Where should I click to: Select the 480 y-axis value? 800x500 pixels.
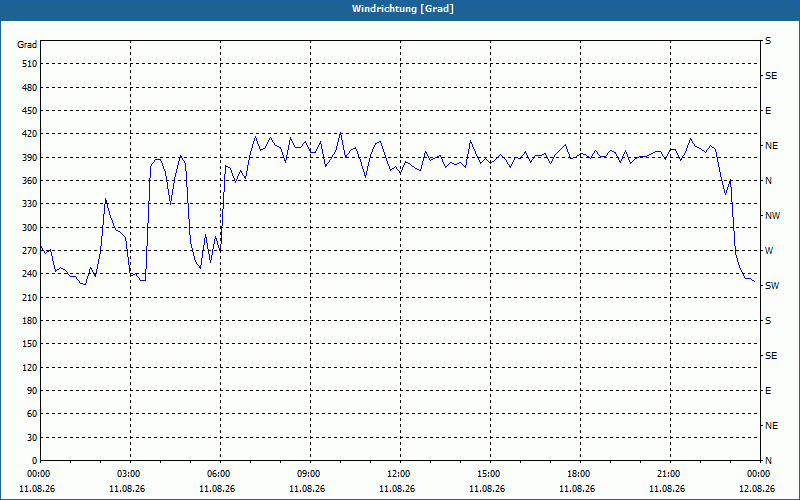pyautogui.click(x=30, y=88)
